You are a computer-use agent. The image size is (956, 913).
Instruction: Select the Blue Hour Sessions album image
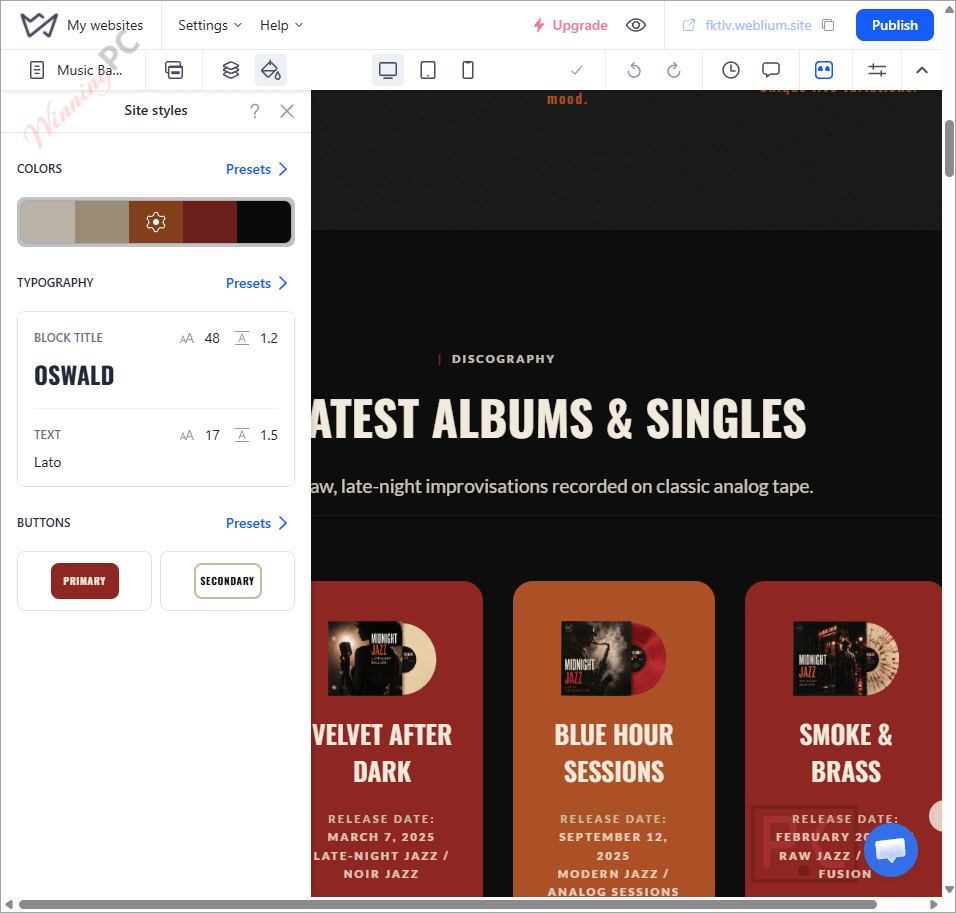(x=613, y=658)
